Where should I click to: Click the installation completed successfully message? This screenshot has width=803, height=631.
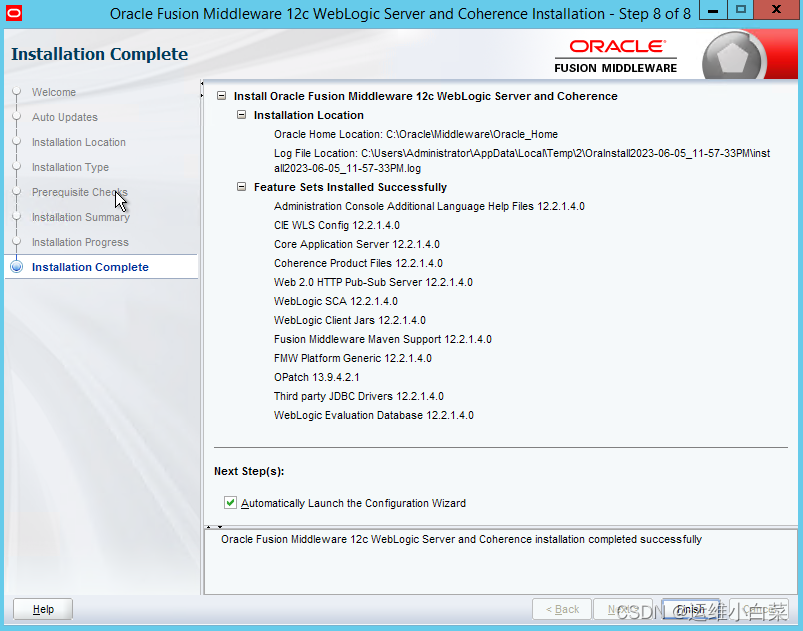(461, 539)
